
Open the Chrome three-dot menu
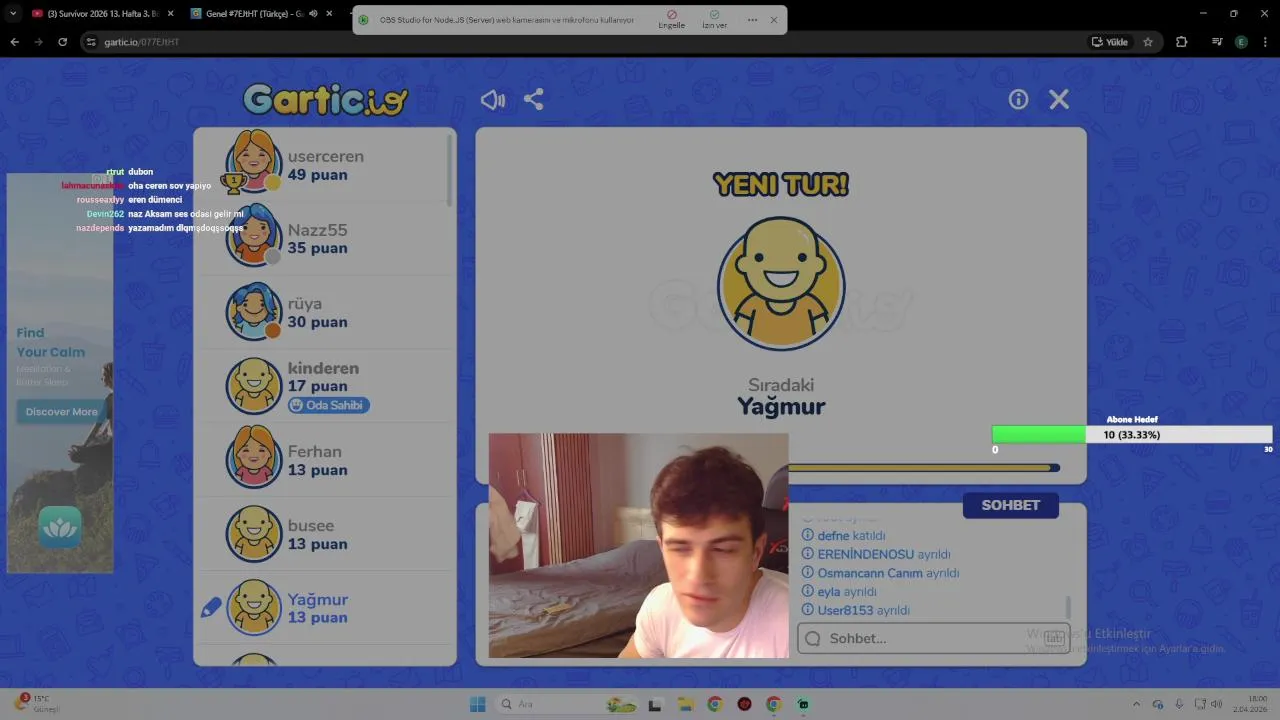(1265, 42)
